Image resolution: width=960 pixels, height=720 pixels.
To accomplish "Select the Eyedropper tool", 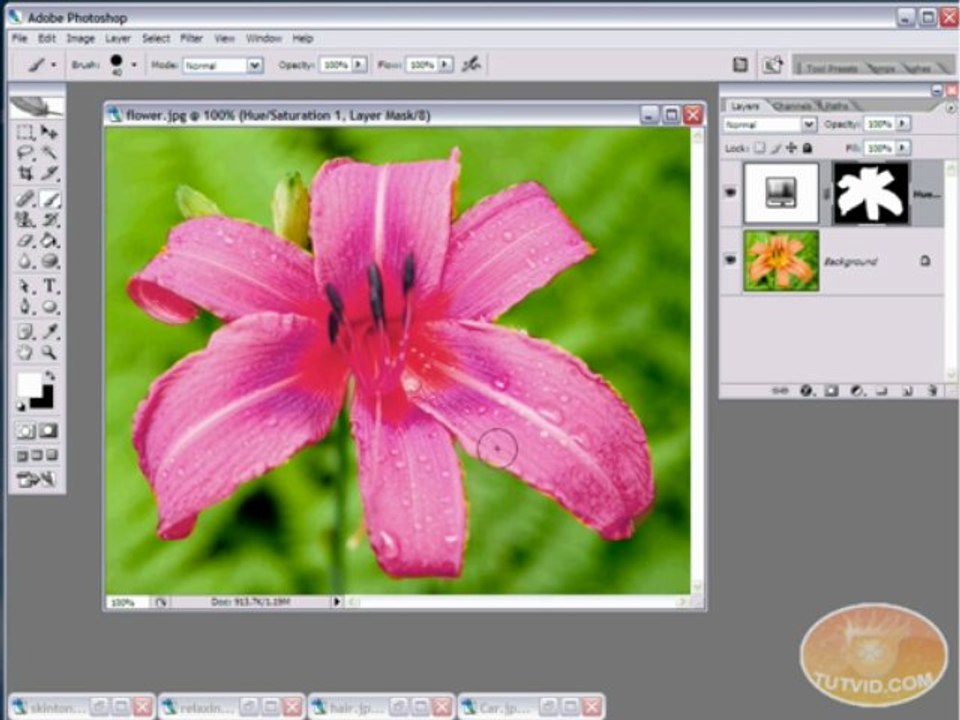I will (49, 331).
